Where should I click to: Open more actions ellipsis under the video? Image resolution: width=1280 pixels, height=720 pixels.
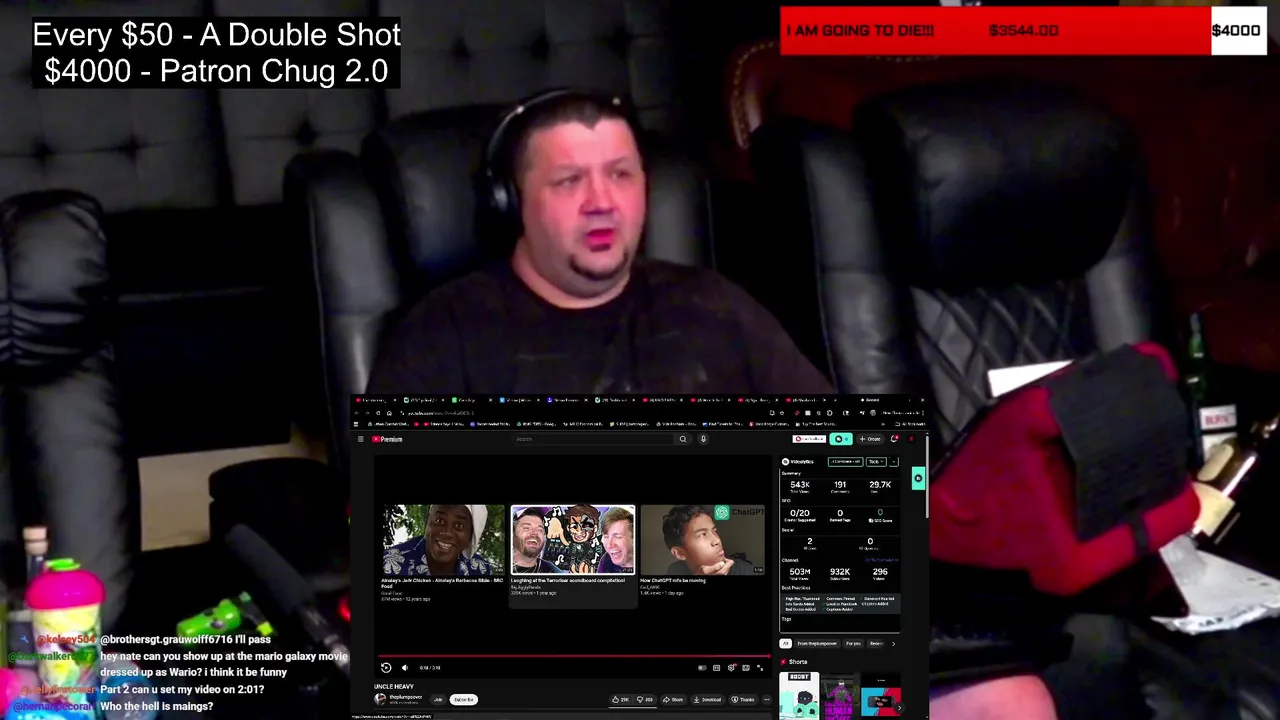point(767,699)
